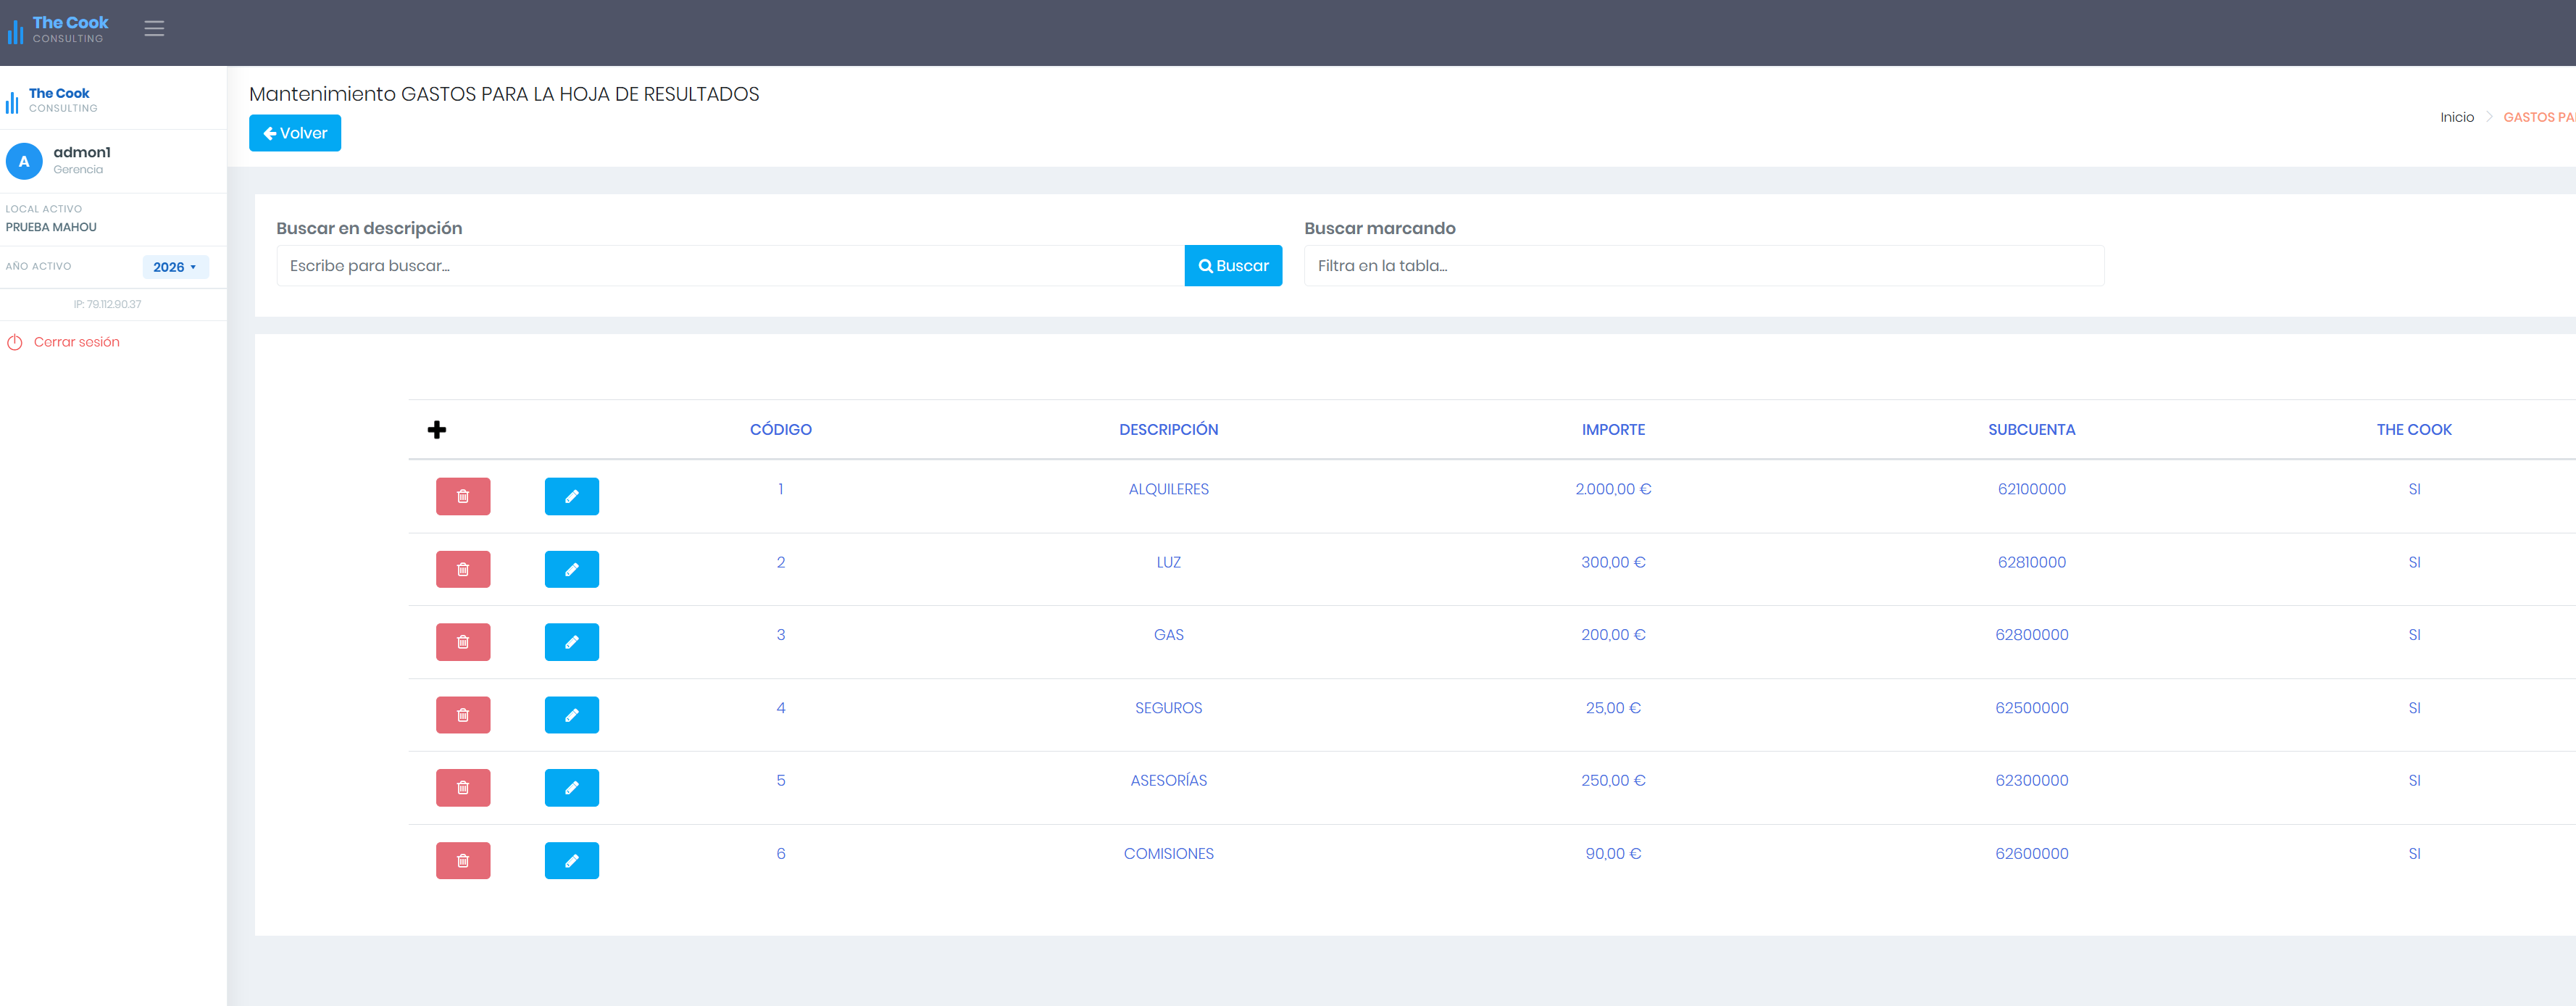
Task: Click the admon1 user avatar
Action: tap(24, 161)
